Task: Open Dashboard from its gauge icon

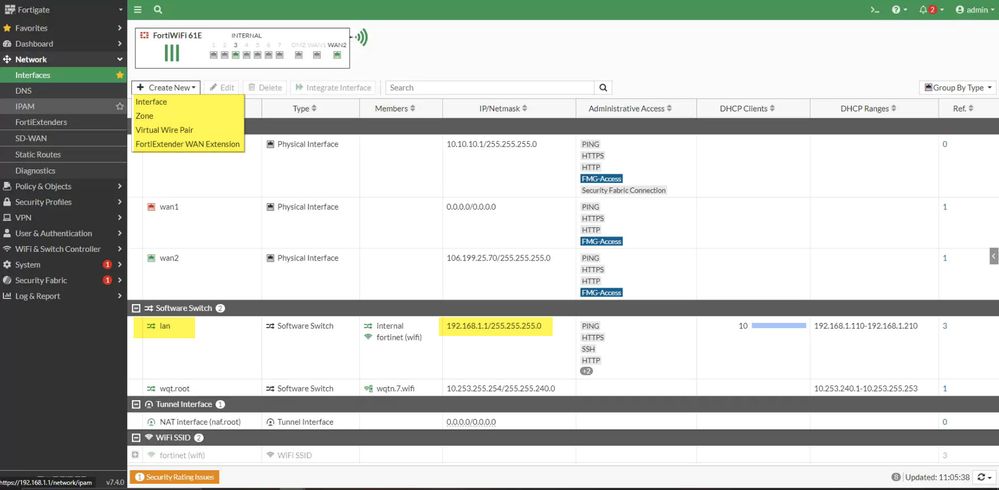Action: coord(8,44)
